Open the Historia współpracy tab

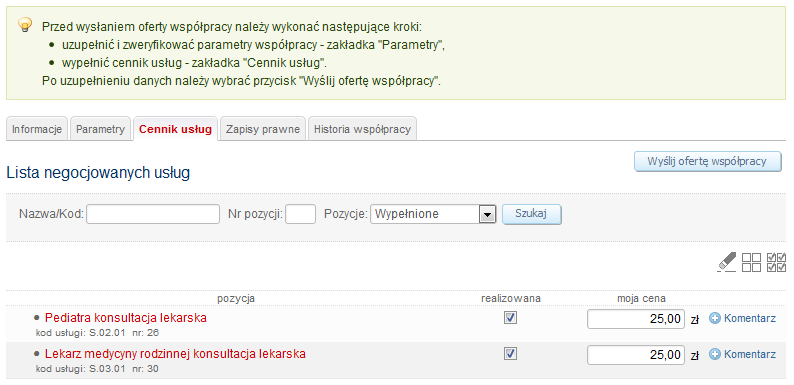tap(362, 129)
